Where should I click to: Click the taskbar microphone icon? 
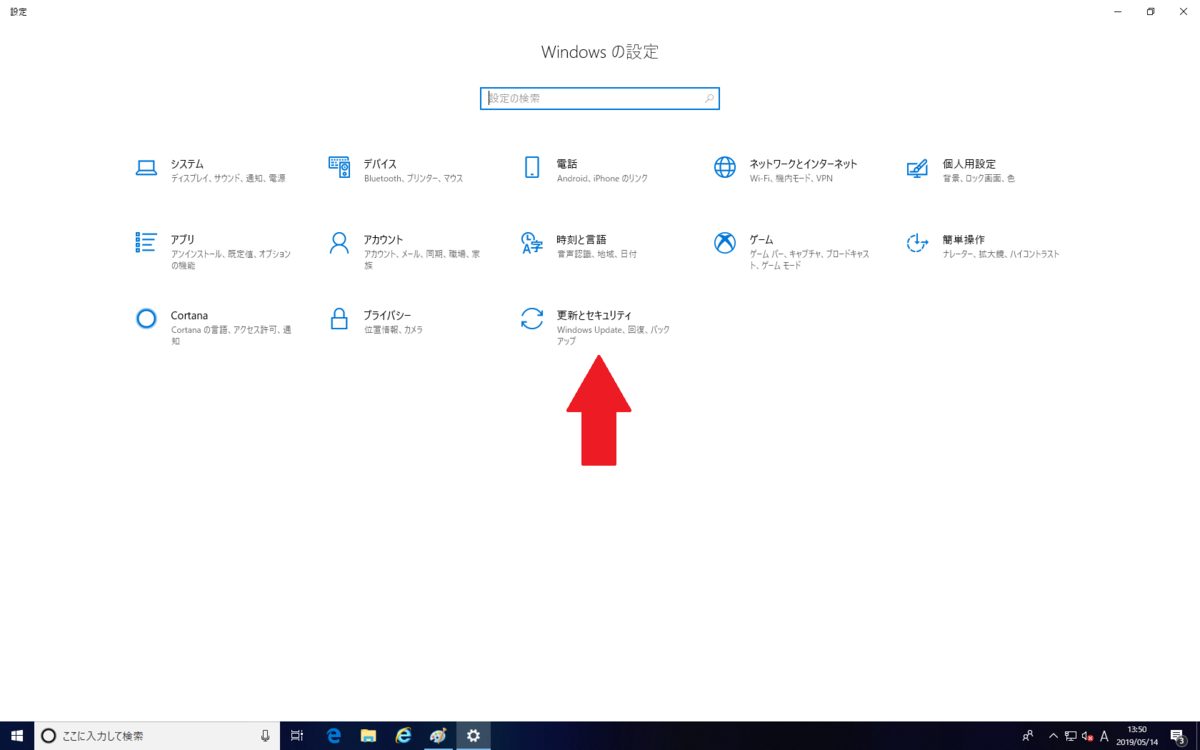[x=265, y=736]
